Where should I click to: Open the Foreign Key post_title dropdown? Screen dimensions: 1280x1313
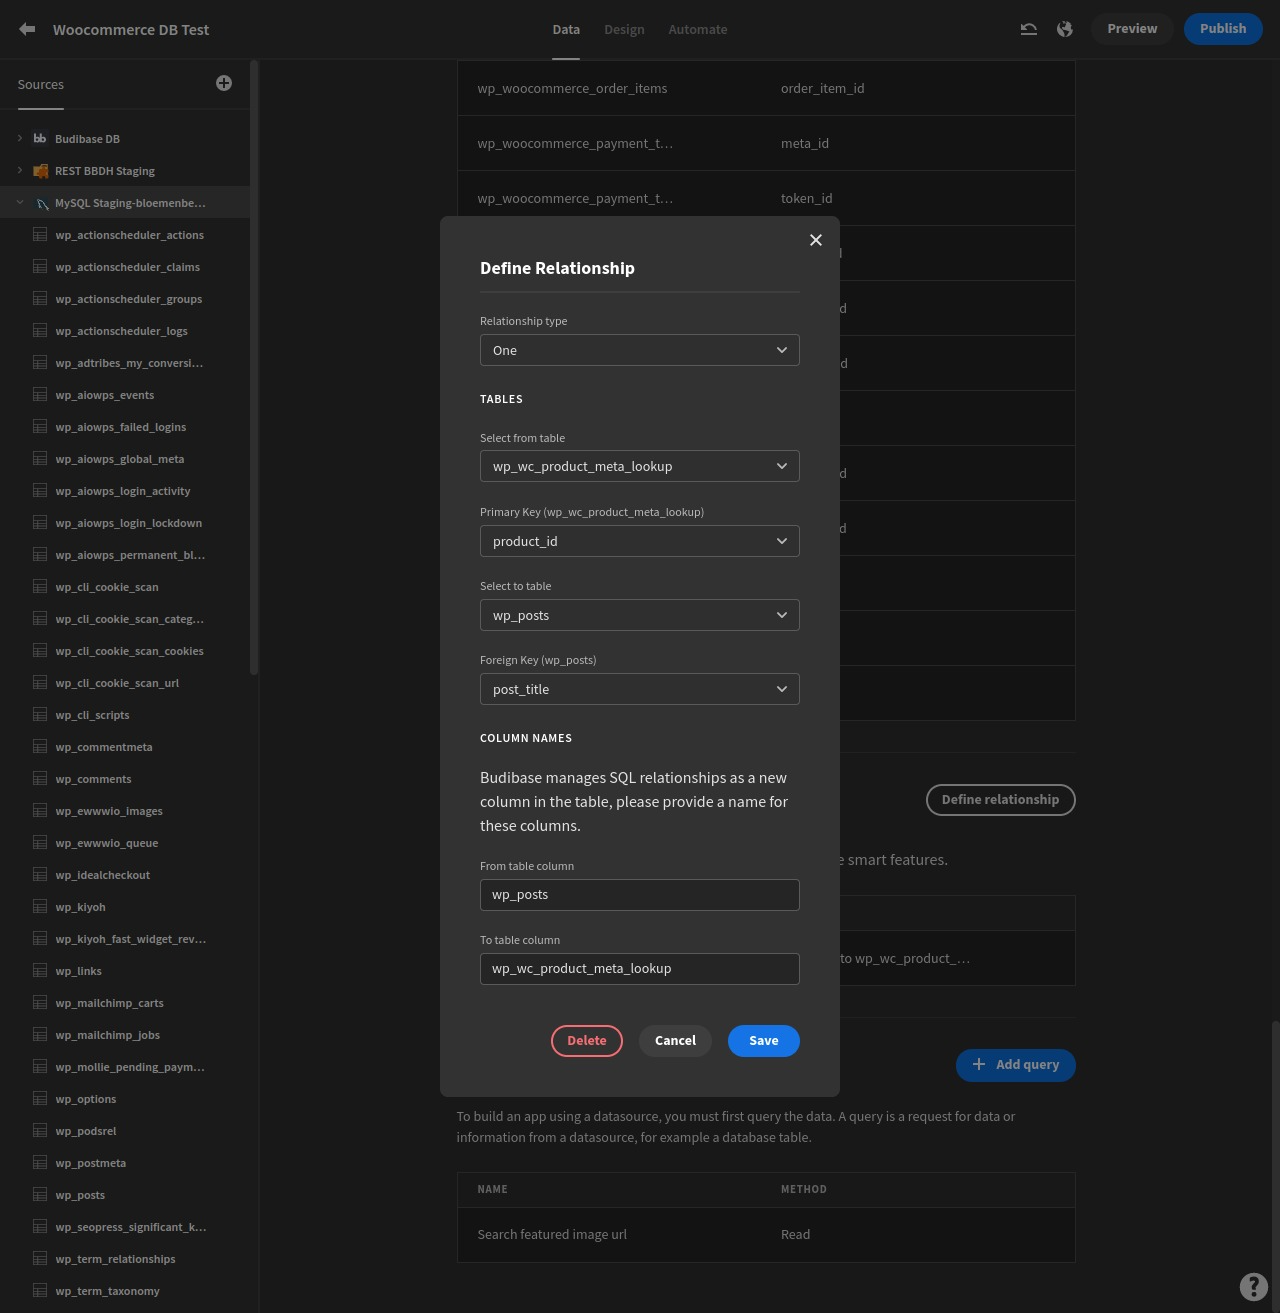(639, 689)
